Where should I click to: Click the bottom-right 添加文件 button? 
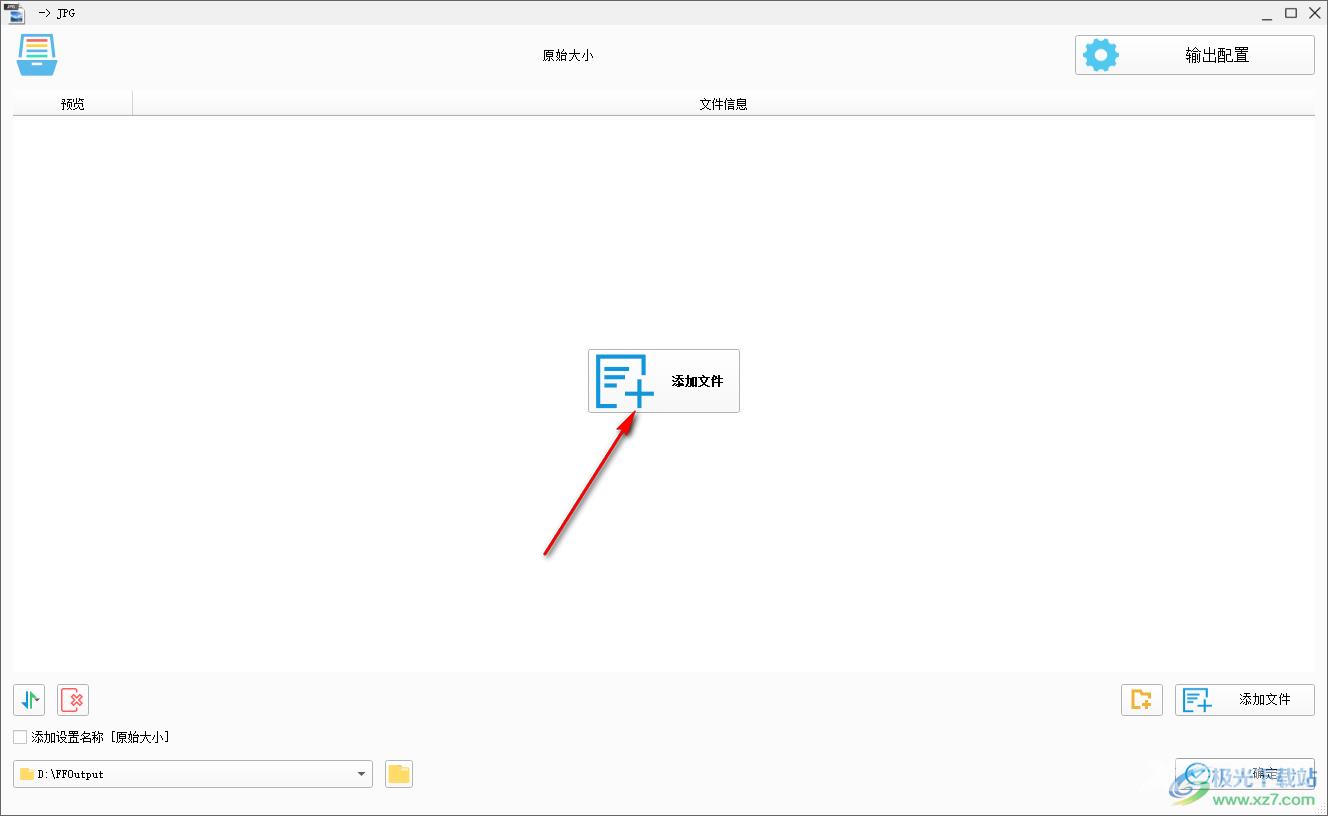1245,700
